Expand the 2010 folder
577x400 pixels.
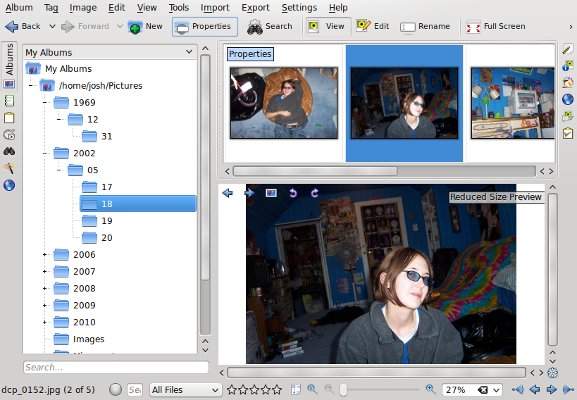(x=45, y=322)
